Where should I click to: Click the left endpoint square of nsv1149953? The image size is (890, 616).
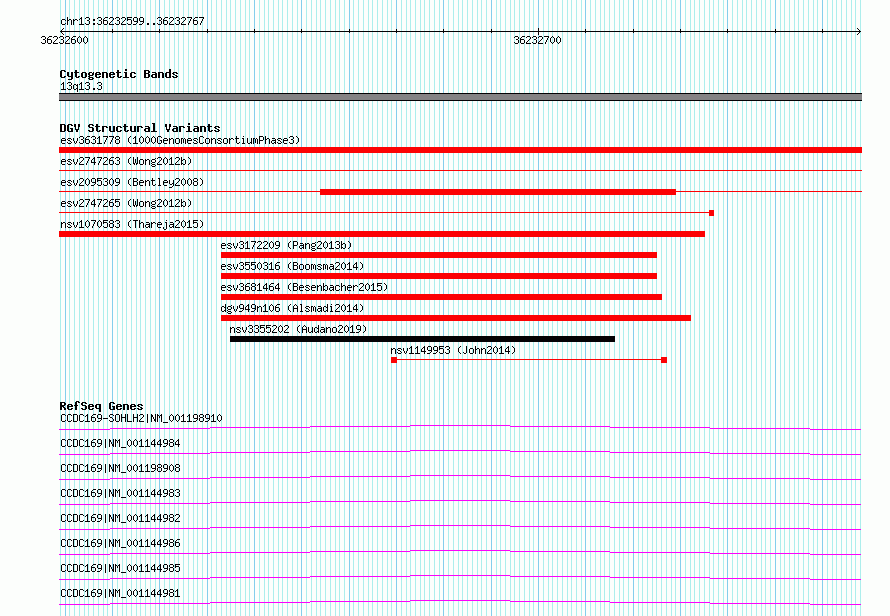(394, 360)
